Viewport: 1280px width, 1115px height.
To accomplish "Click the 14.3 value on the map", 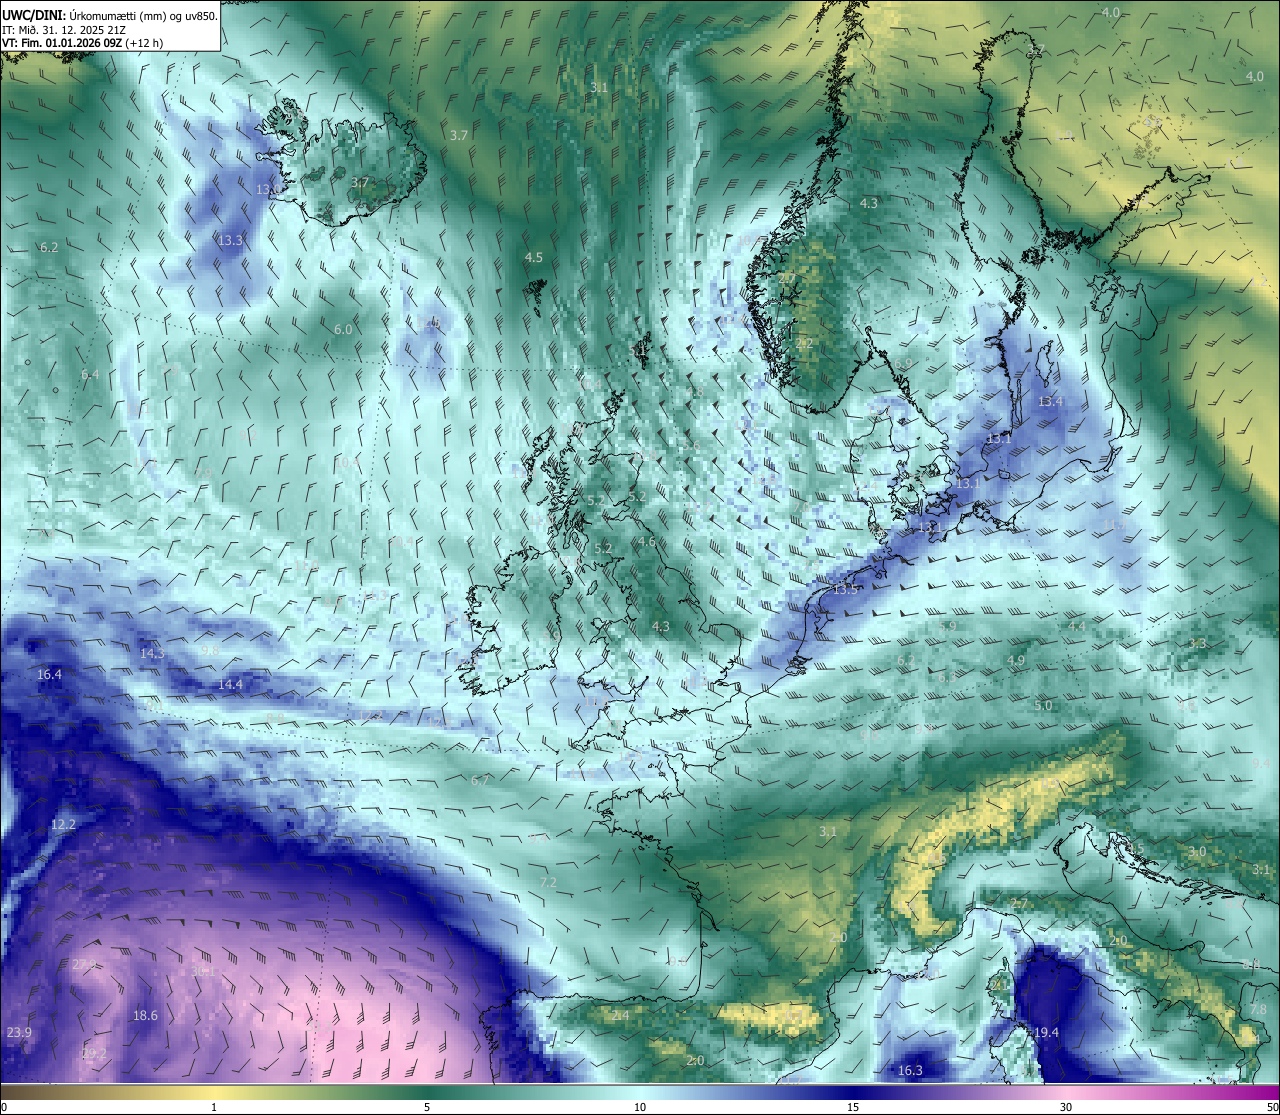I will point(152,652).
